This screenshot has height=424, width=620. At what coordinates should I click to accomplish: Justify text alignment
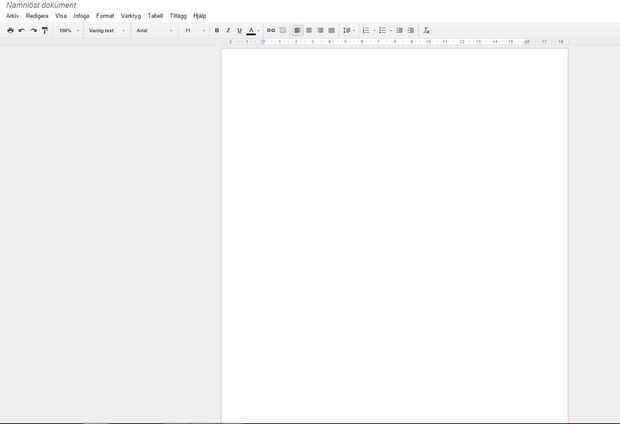(x=332, y=30)
